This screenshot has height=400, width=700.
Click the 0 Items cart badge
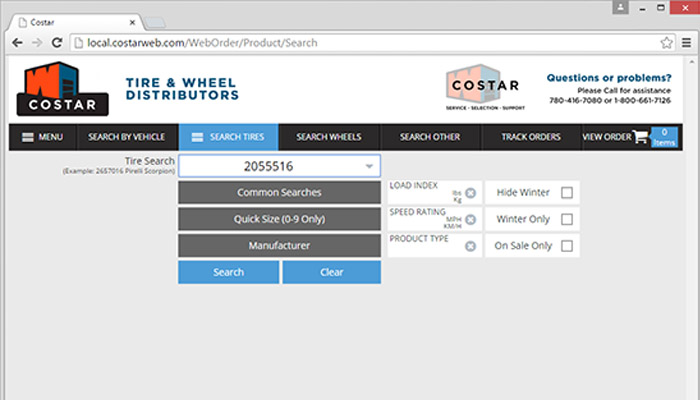[664, 137]
